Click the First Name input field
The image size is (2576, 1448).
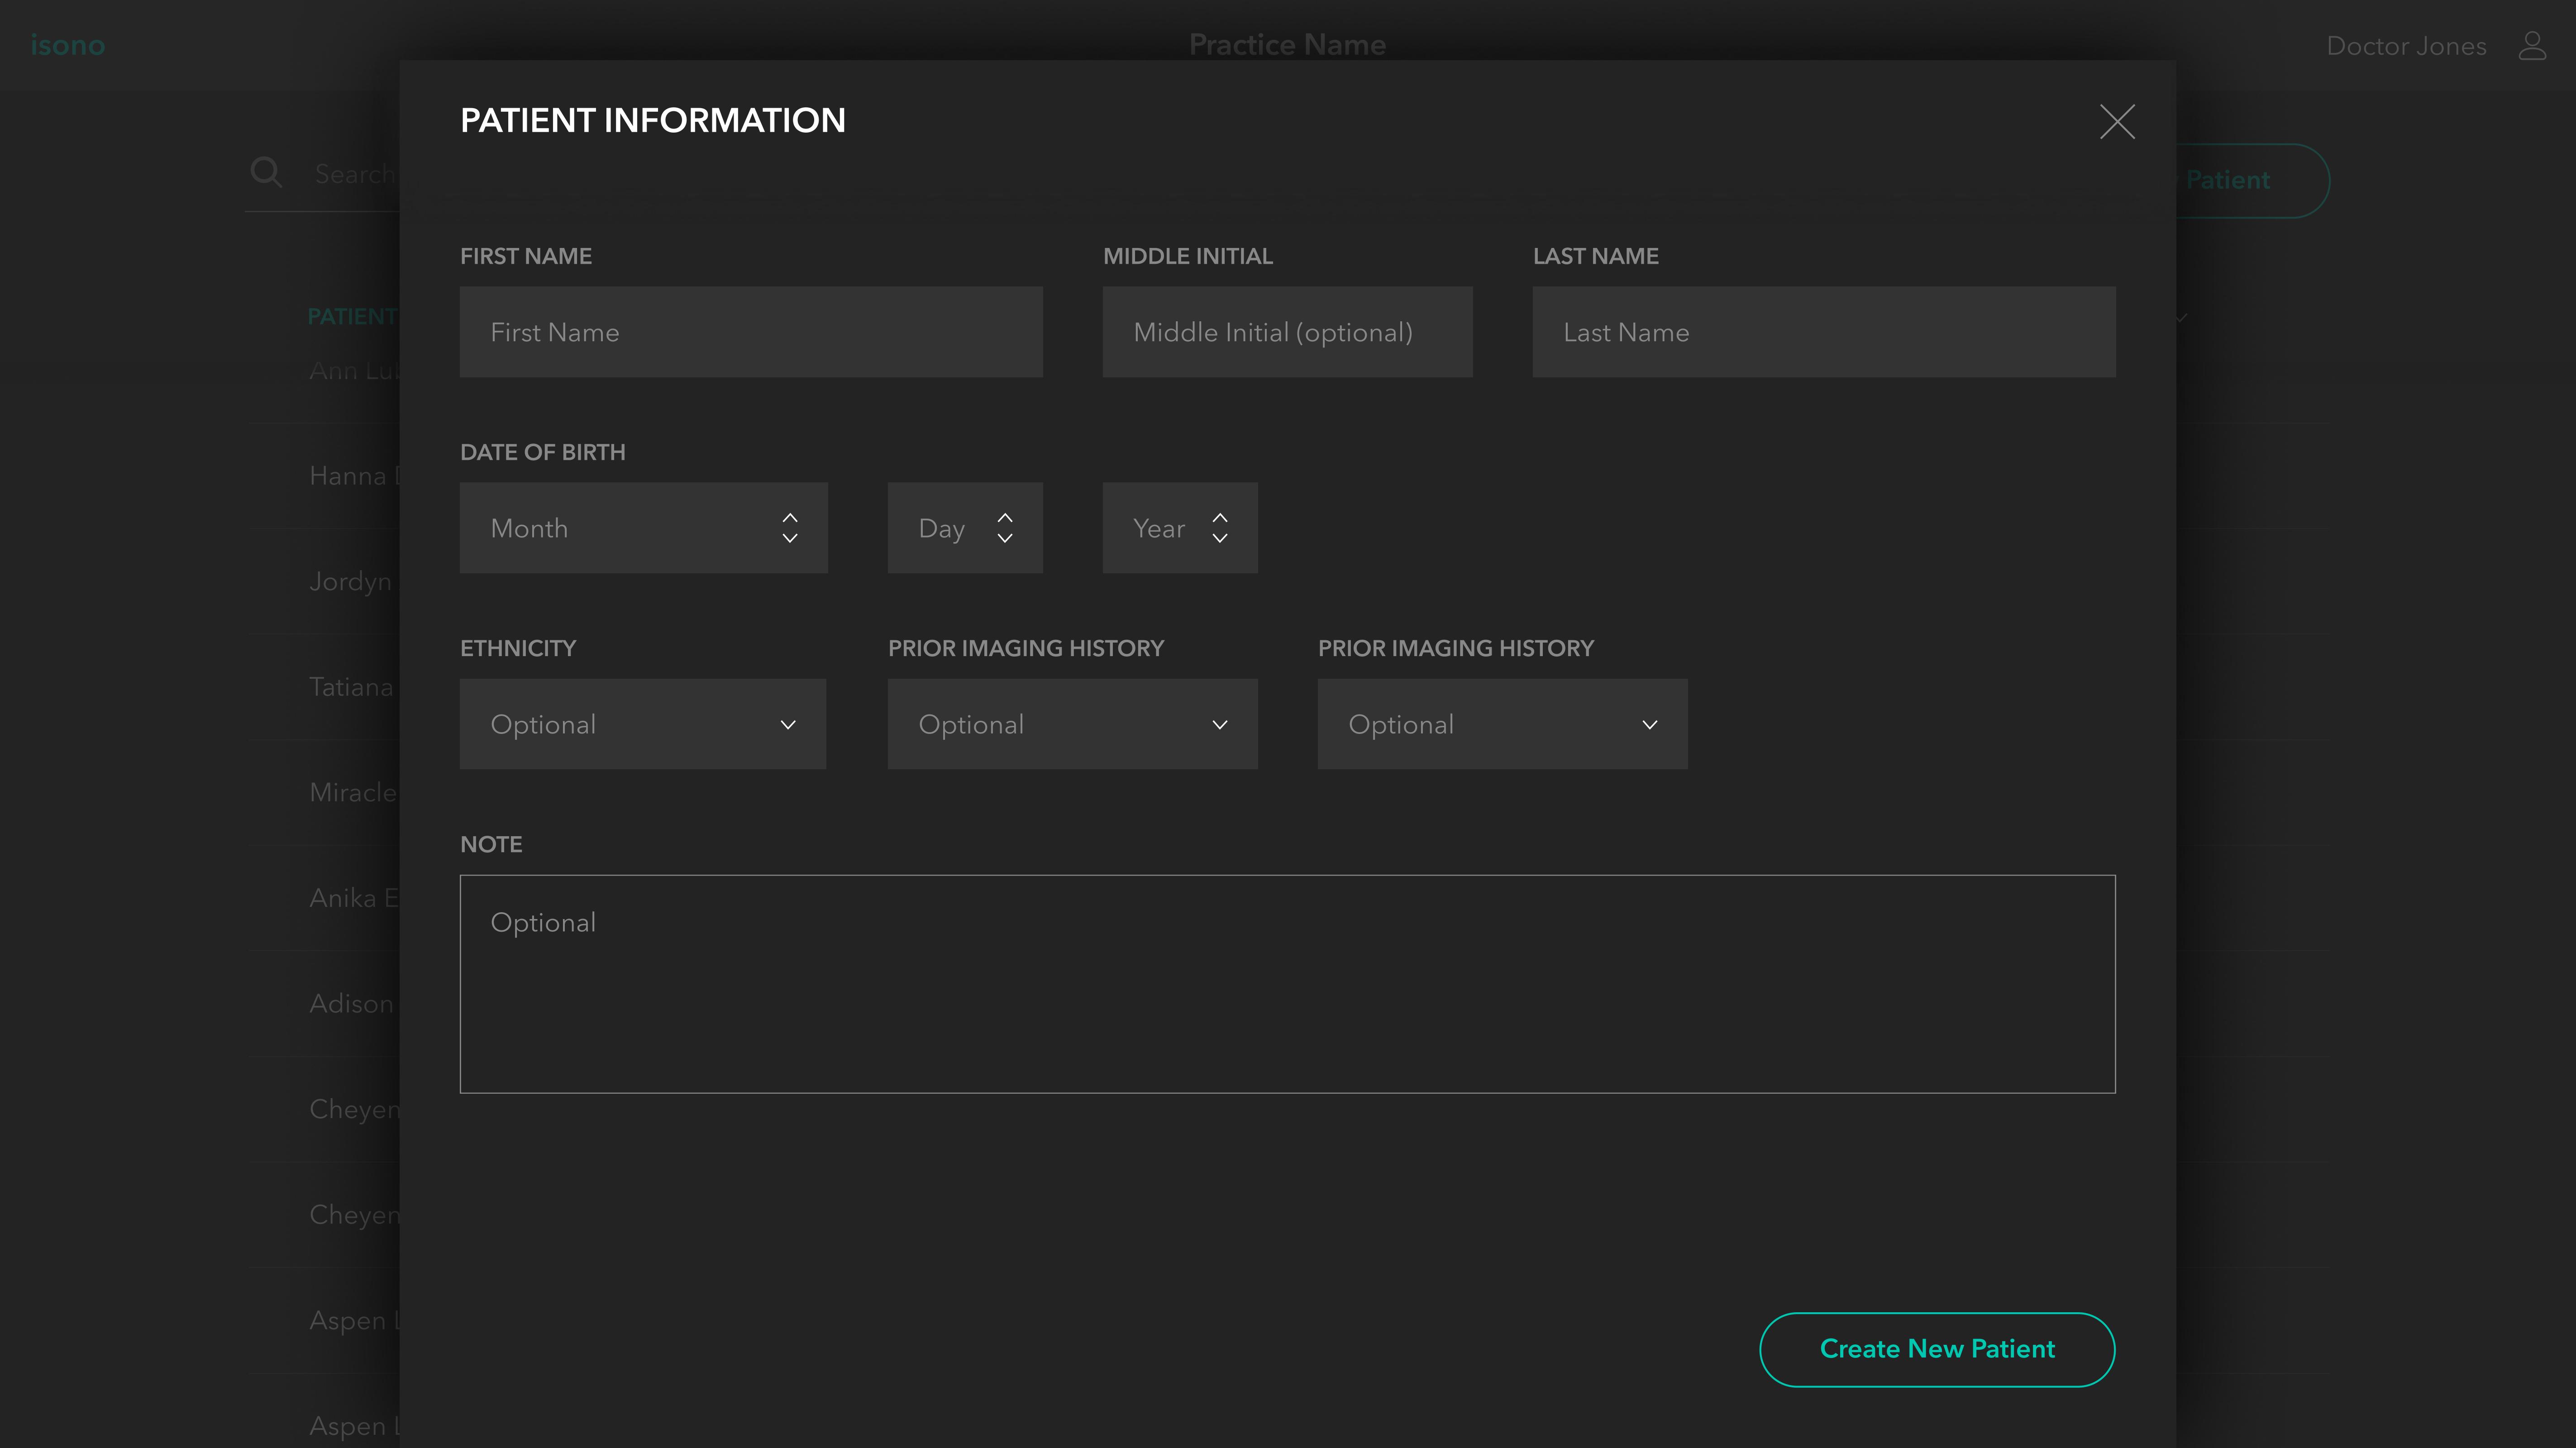(750, 332)
